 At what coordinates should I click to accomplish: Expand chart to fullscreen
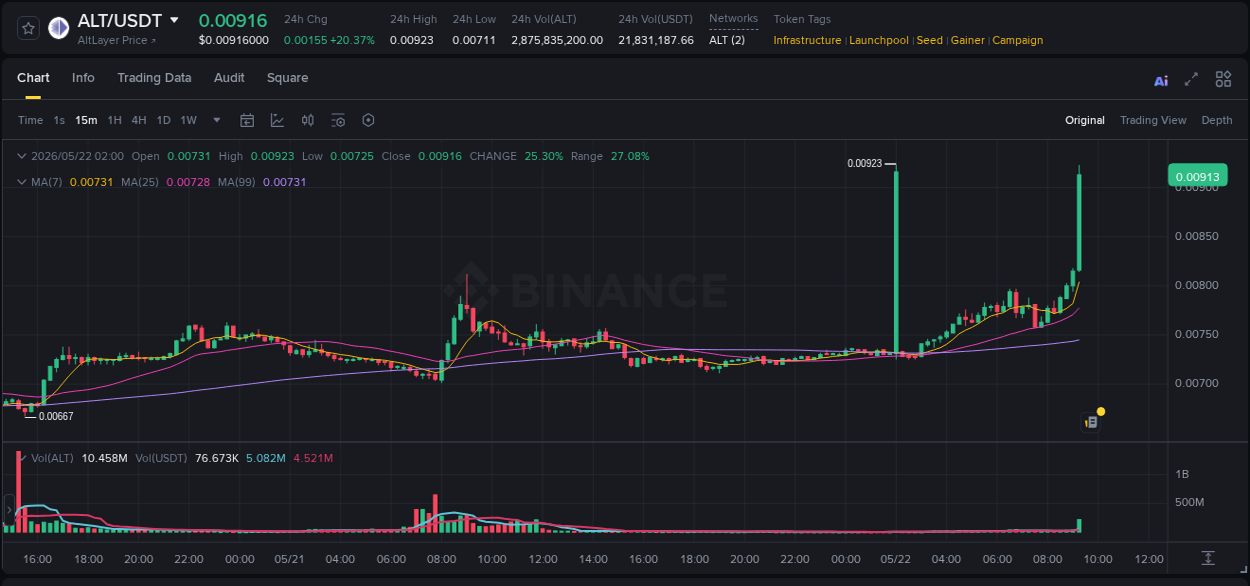(1191, 79)
